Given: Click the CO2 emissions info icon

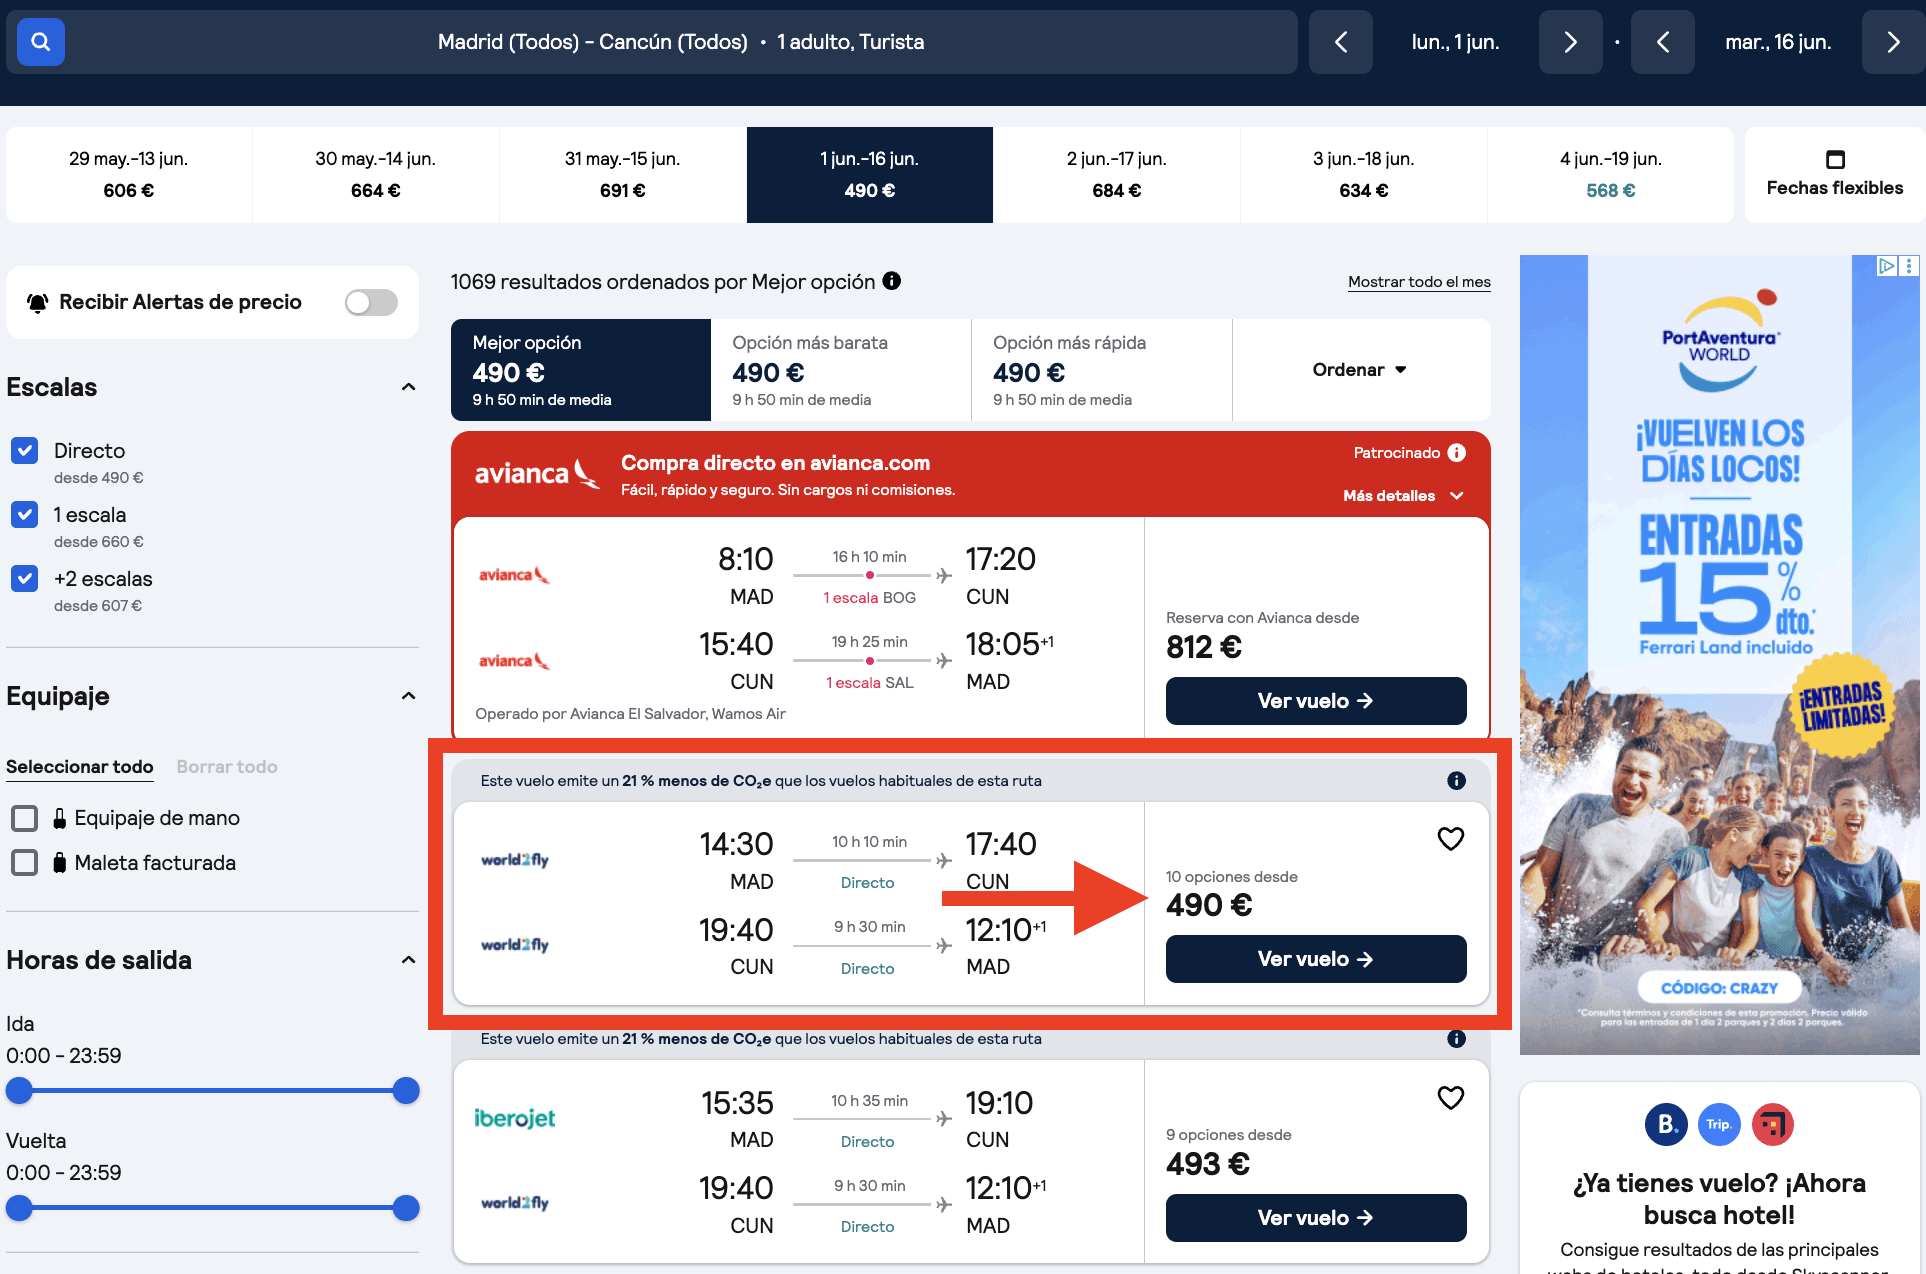Looking at the screenshot, I should point(1456,780).
